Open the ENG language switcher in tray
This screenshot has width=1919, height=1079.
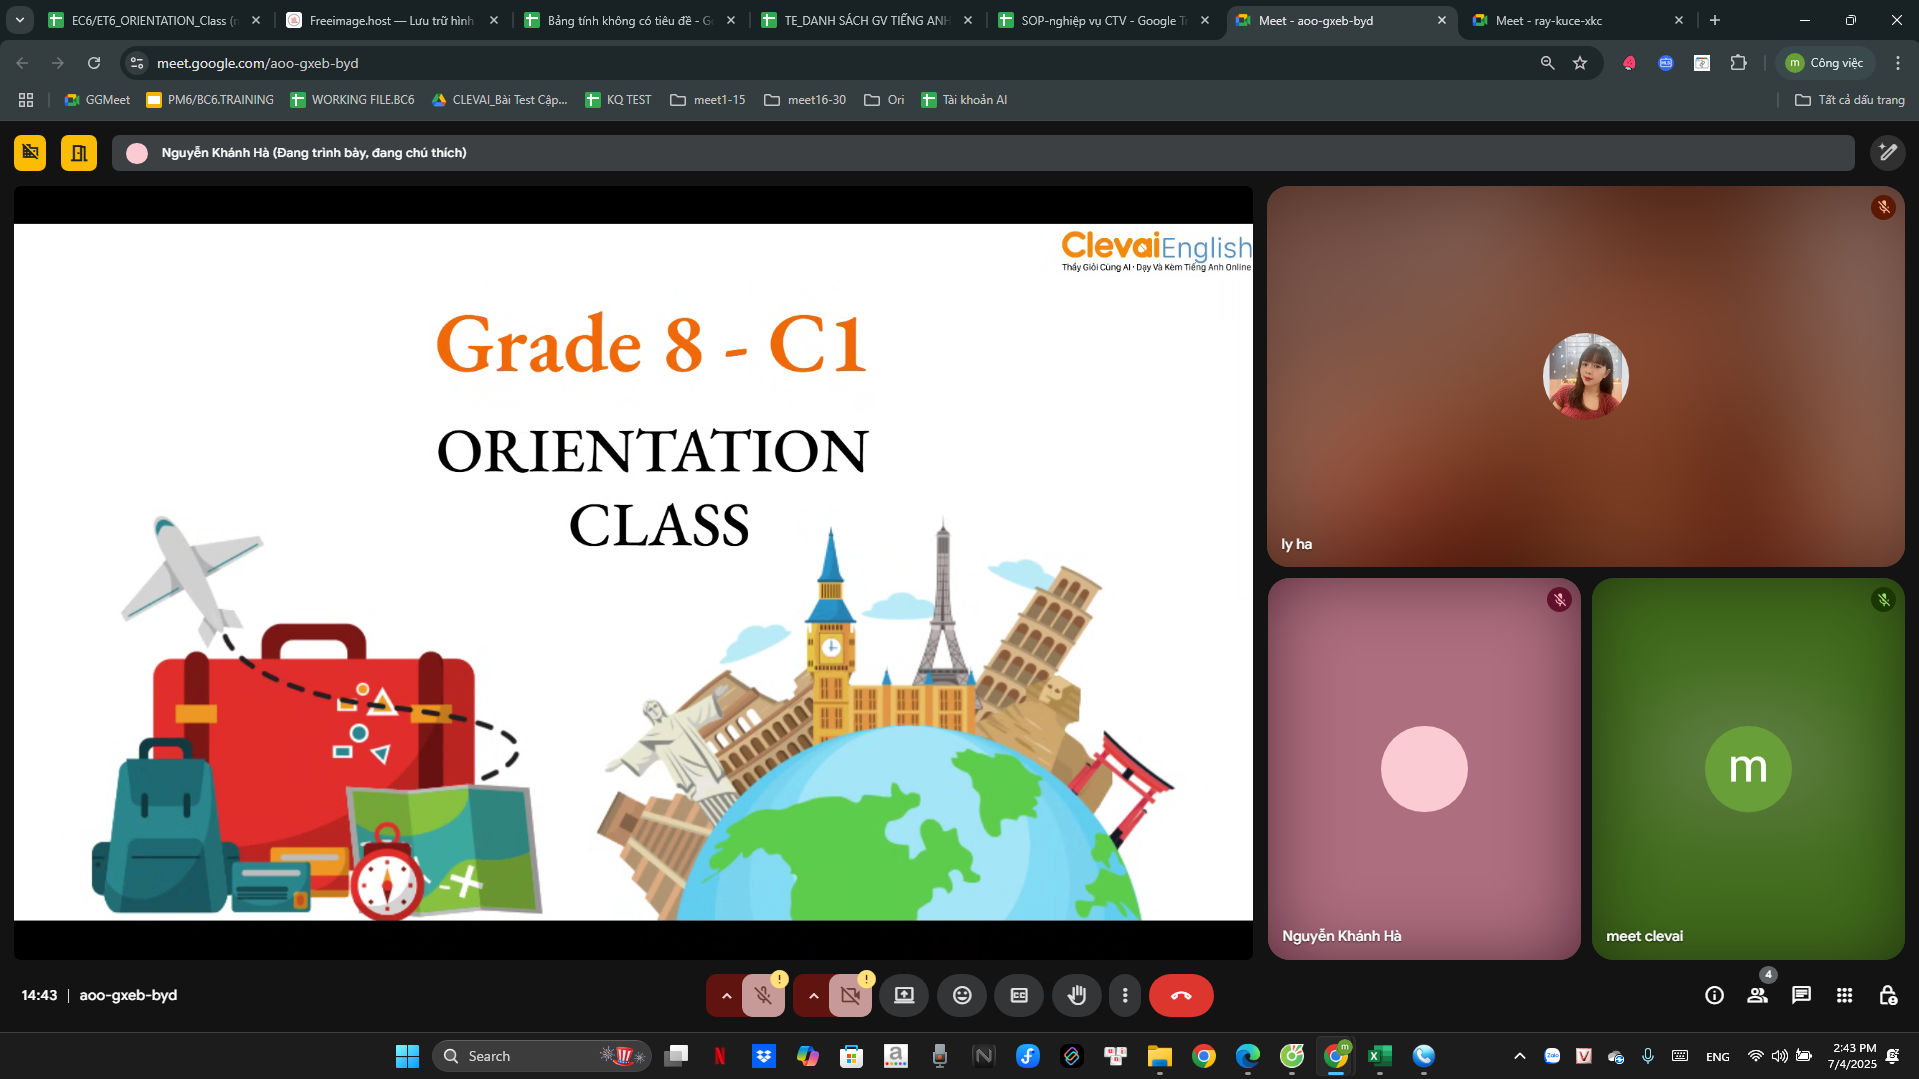1718,1056
